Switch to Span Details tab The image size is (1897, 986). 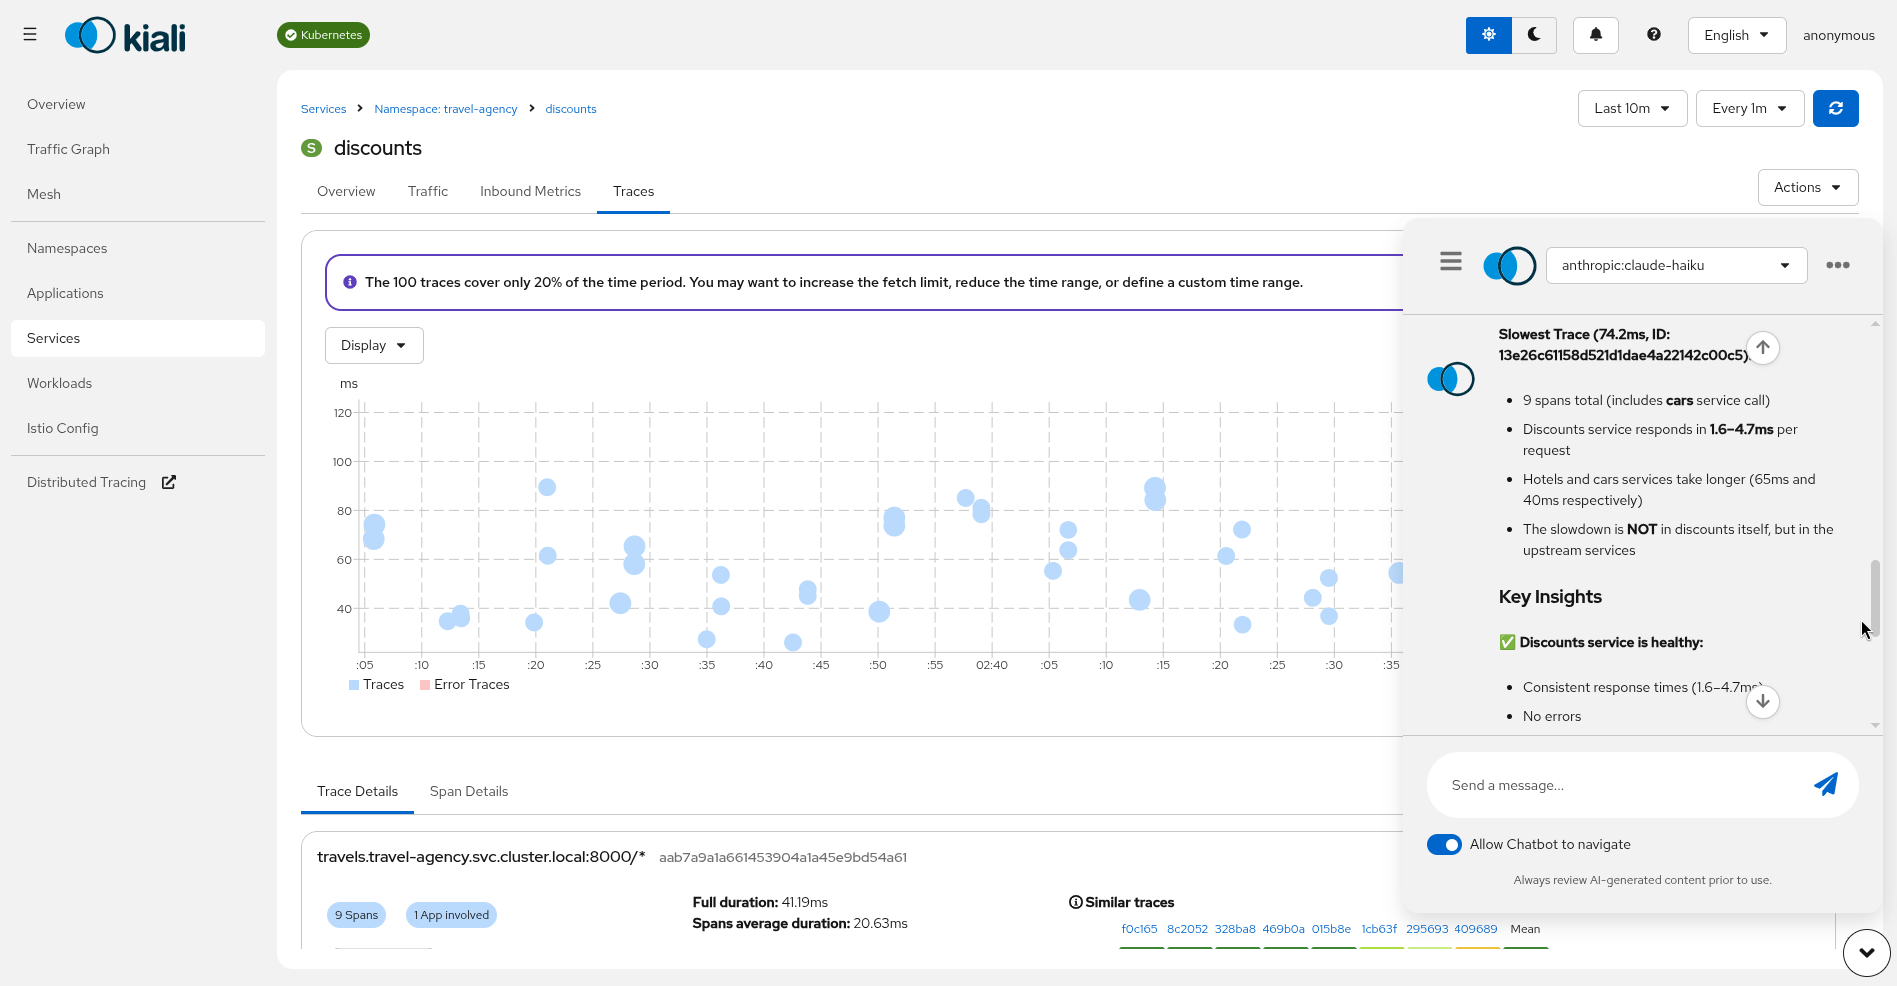coord(469,791)
